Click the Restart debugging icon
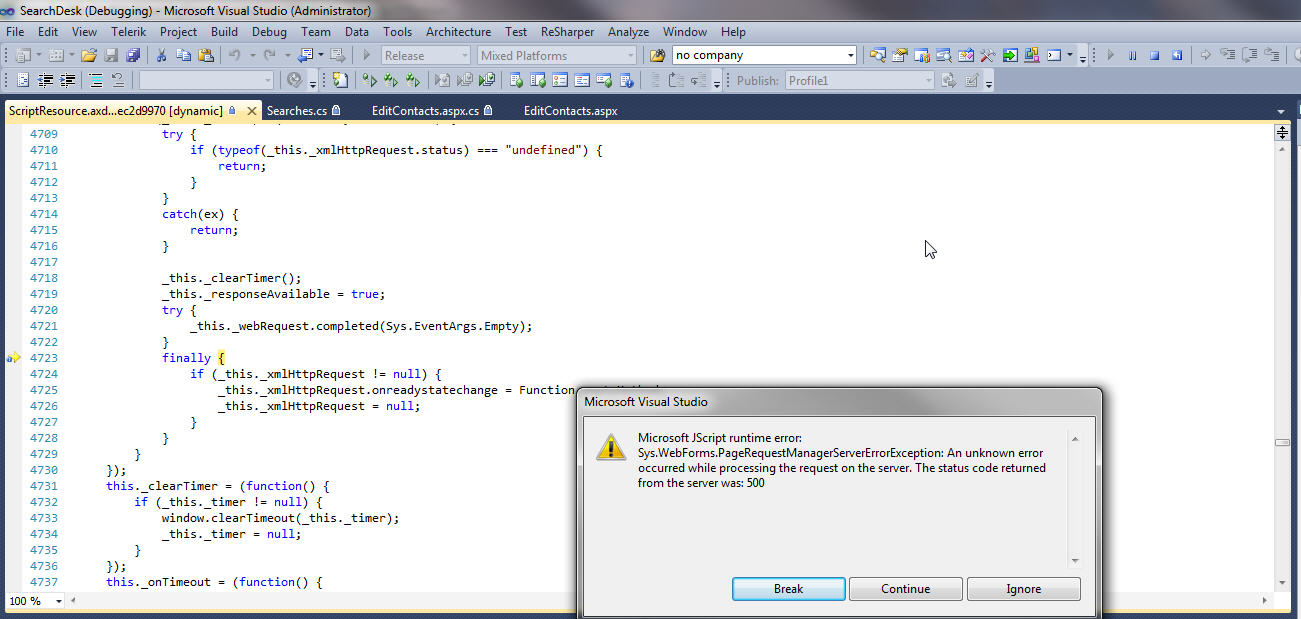 (x=1176, y=56)
